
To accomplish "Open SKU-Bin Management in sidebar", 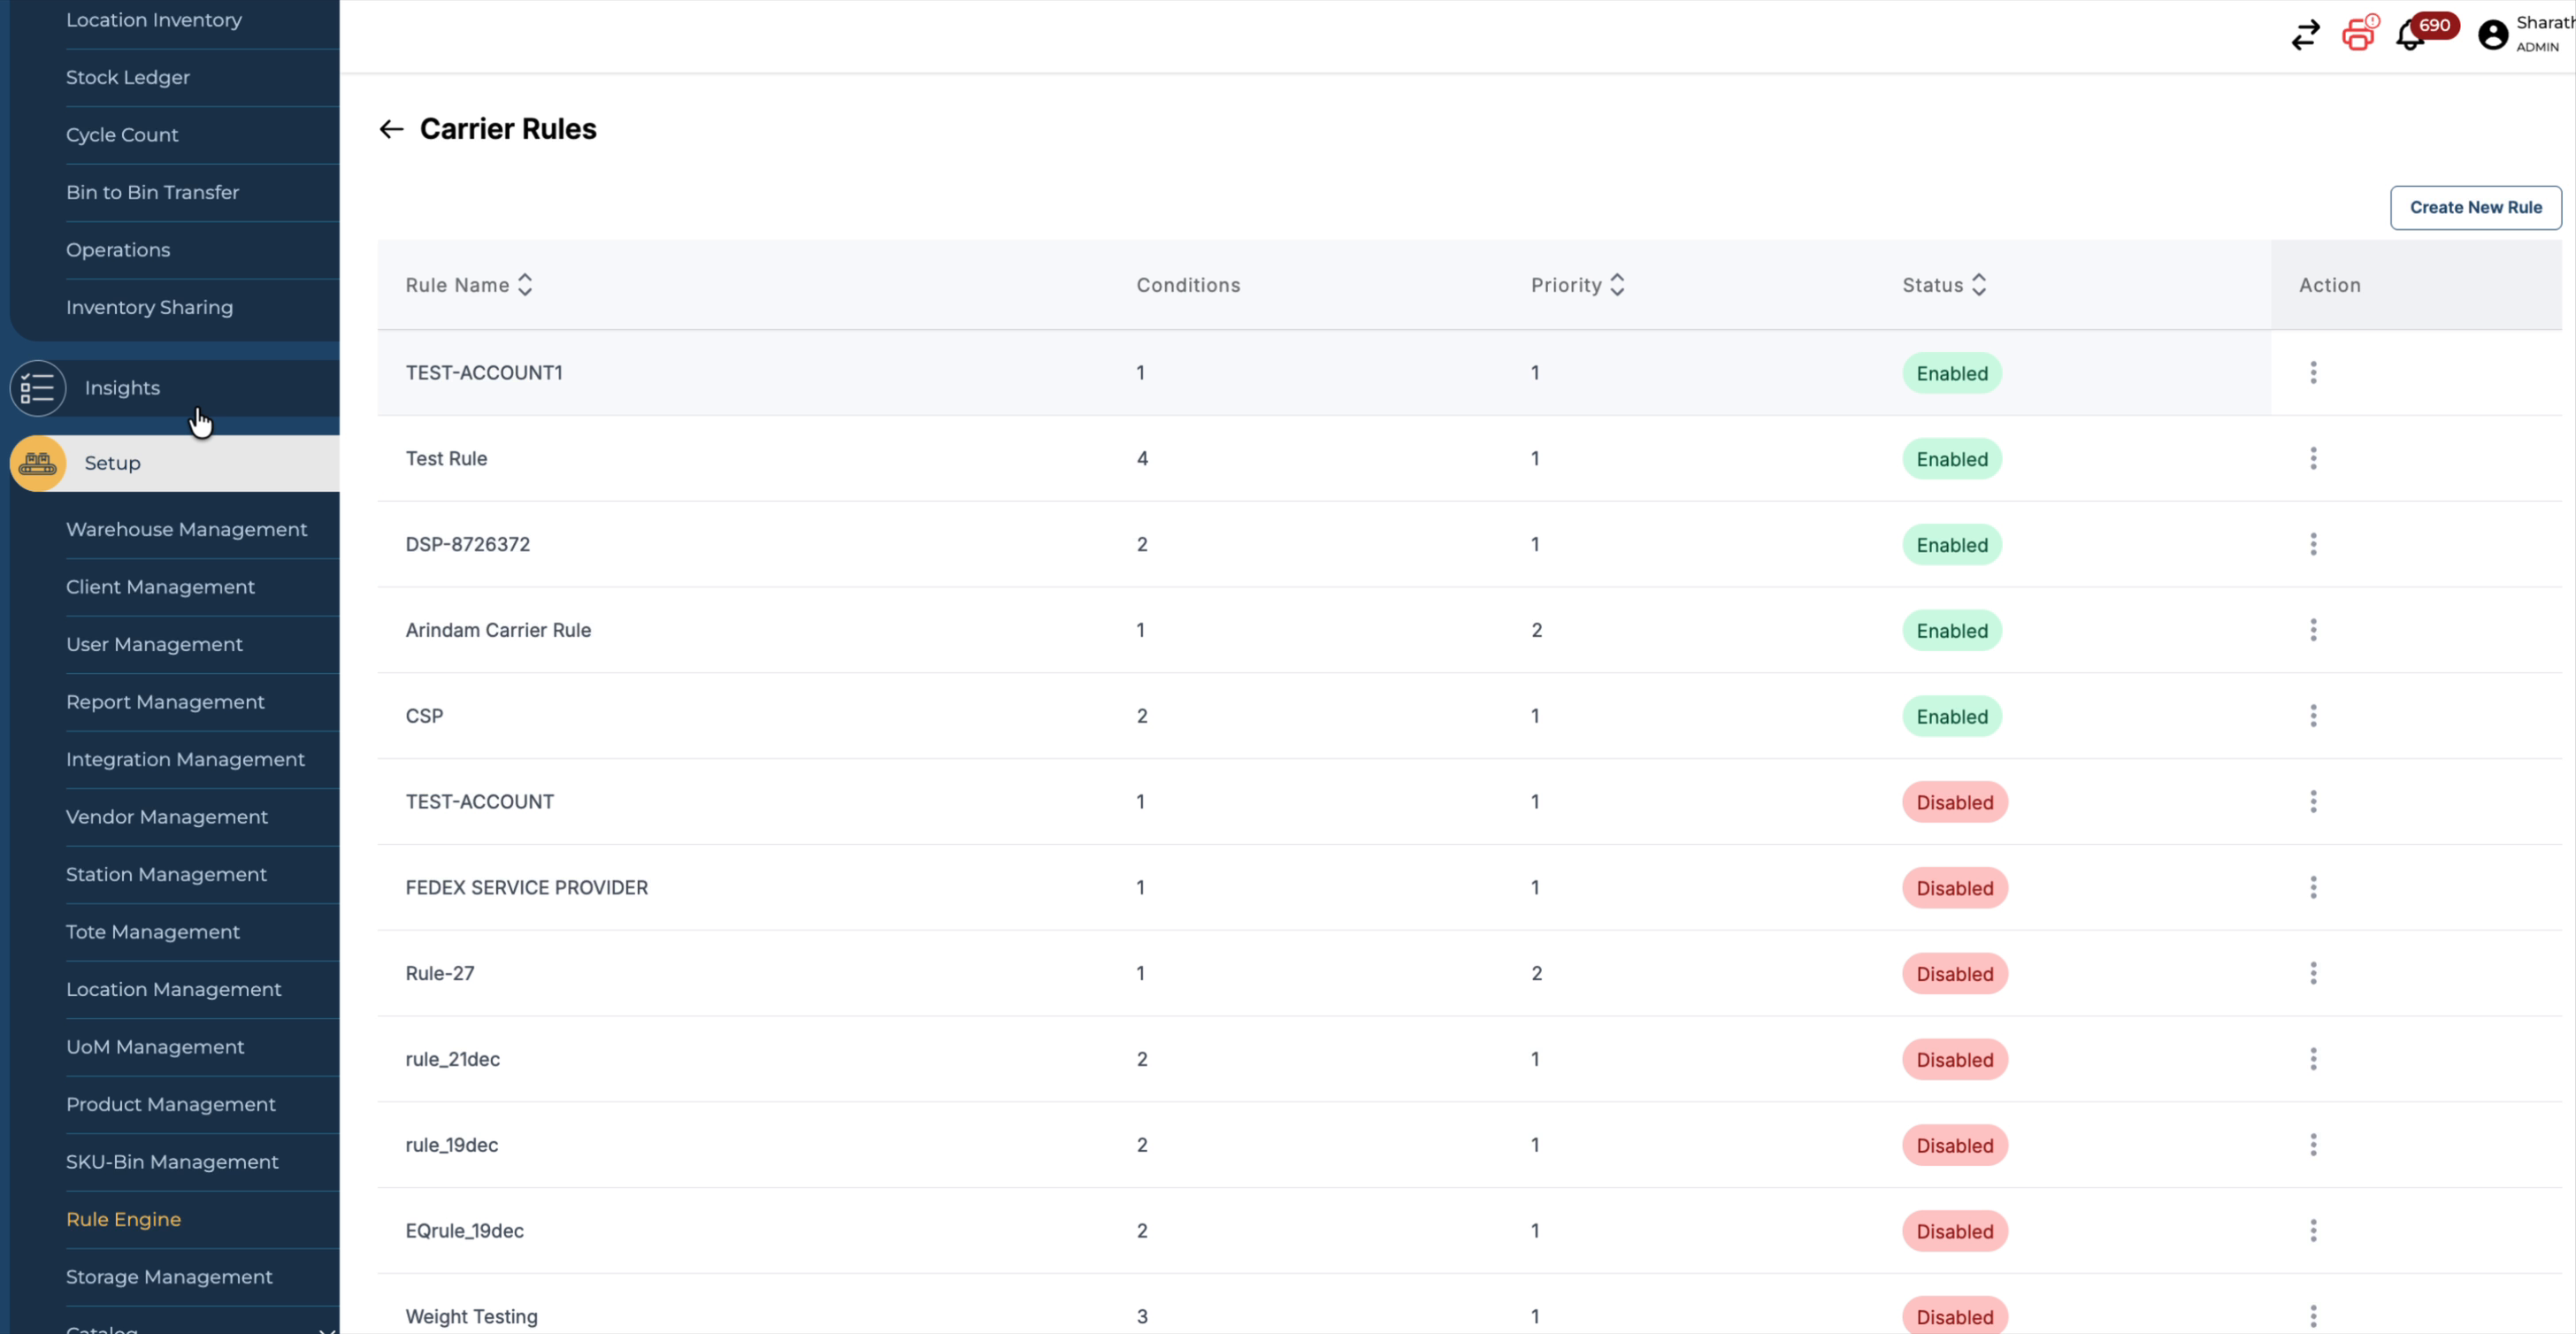I will [173, 1163].
